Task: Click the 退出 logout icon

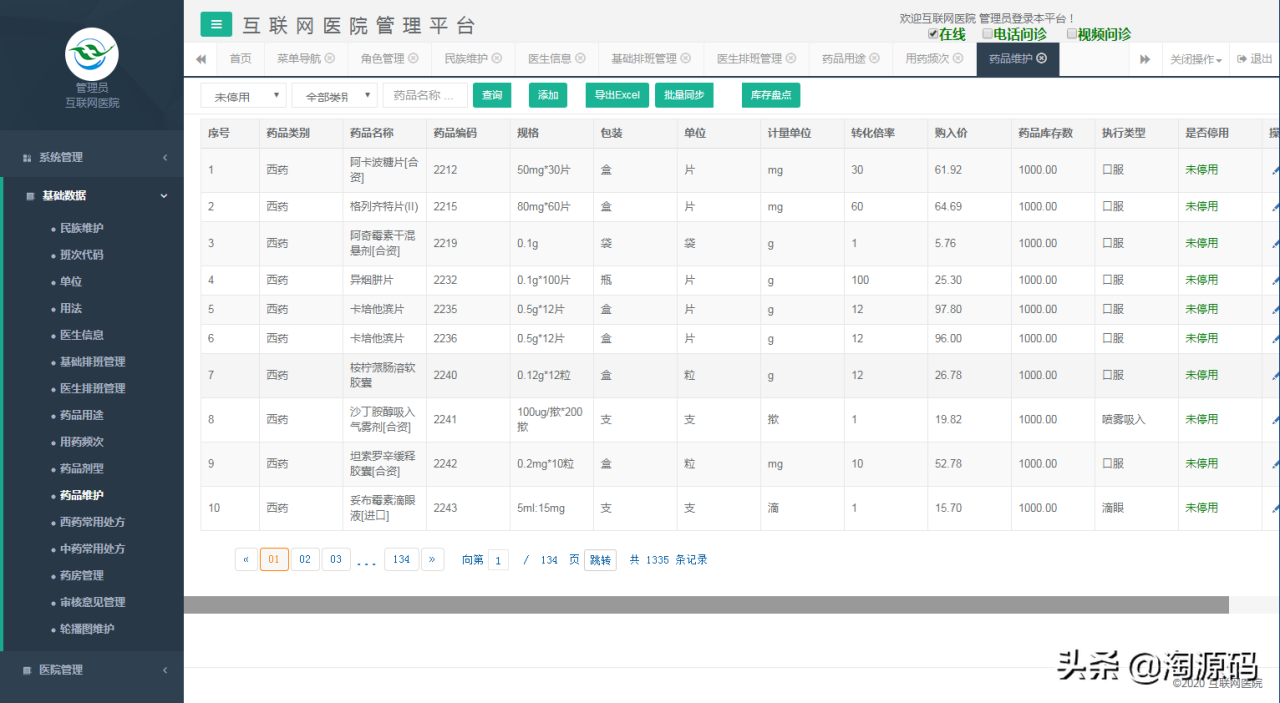Action: (x=1241, y=59)
